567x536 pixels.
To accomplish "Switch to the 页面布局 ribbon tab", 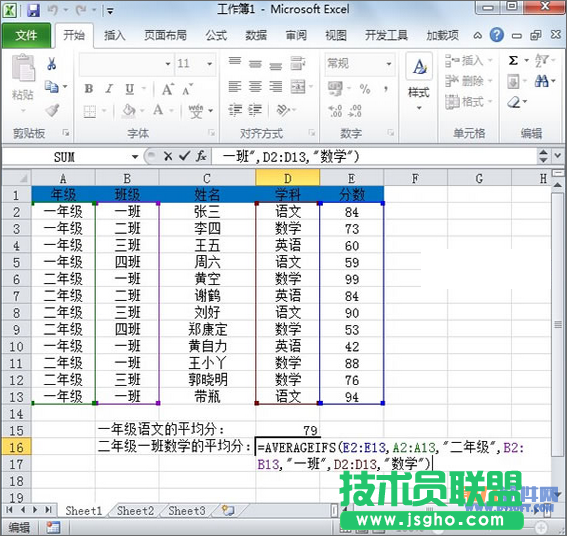I will tap(165, 35).
